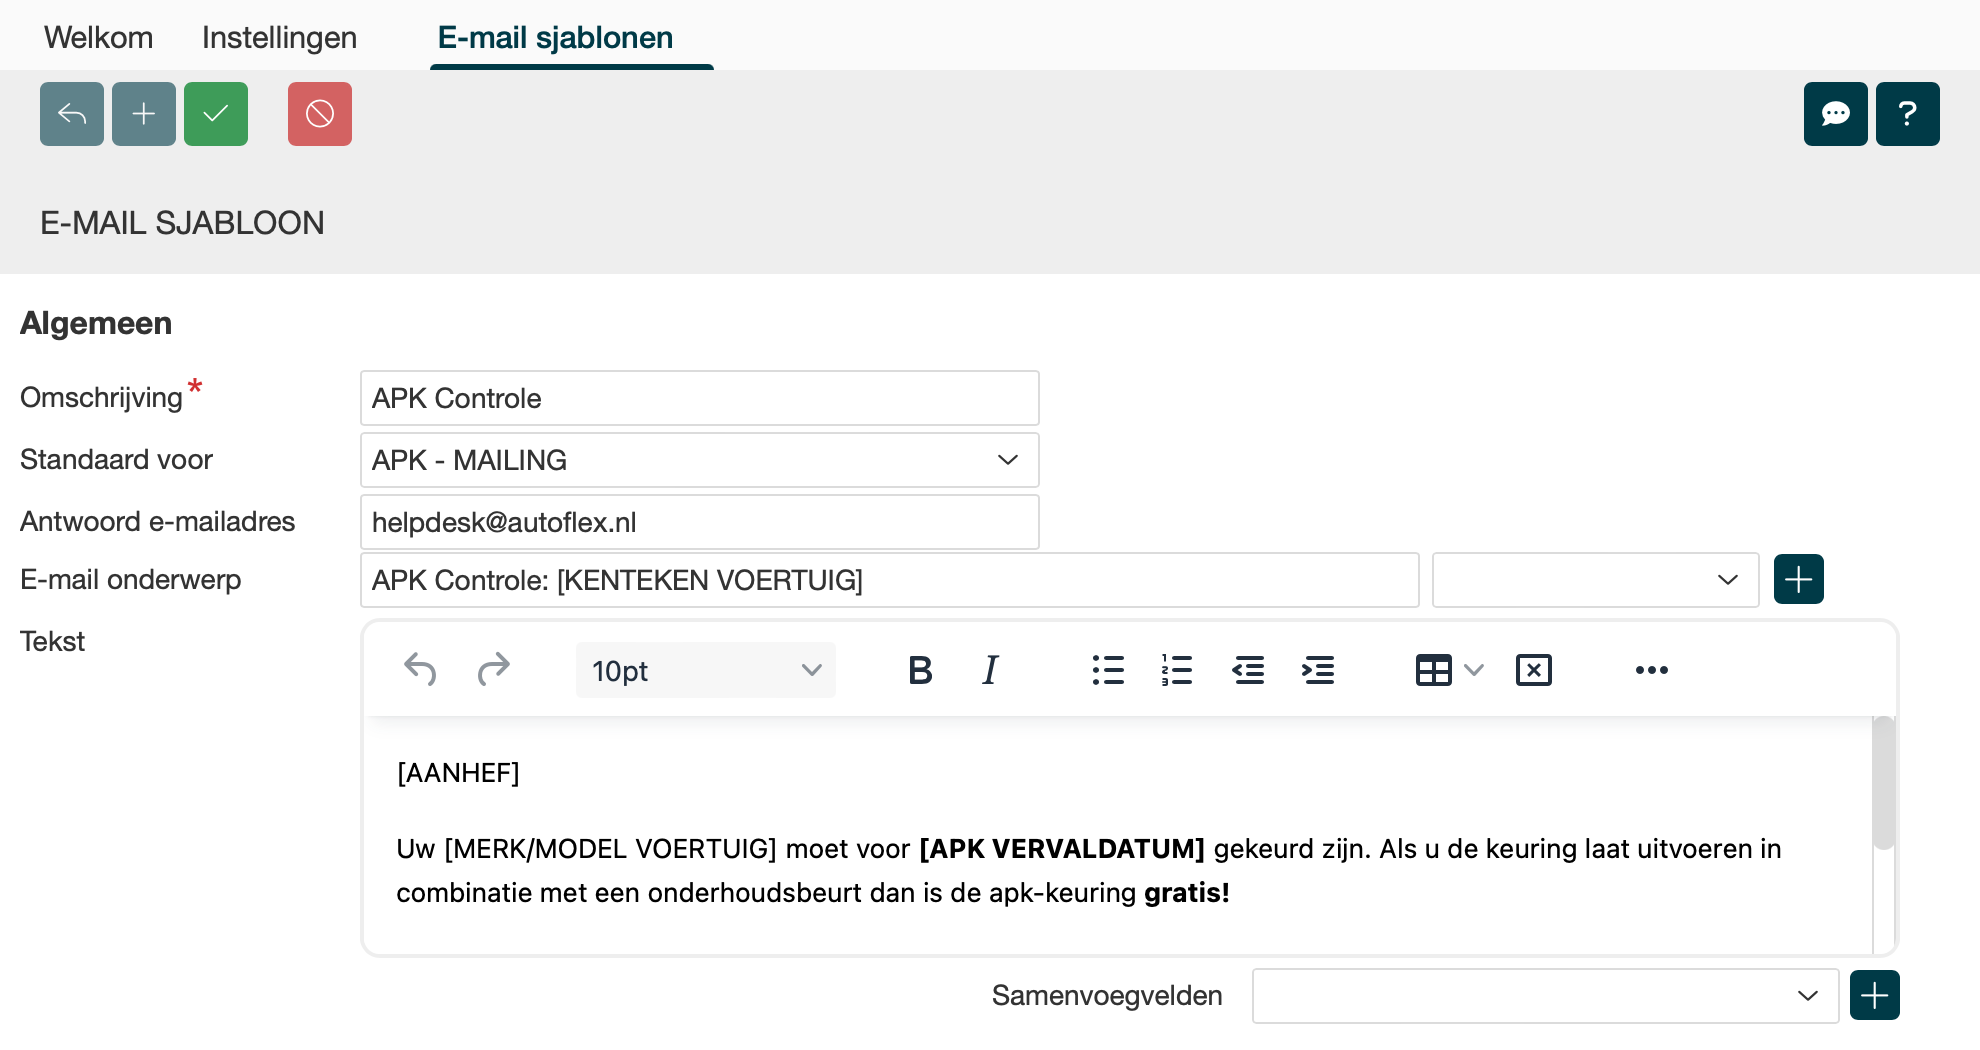Viewport: 1980px width, 1050px height.
Task: Open the Samenvoegvelden dropdown
Action: (1544, 996)
